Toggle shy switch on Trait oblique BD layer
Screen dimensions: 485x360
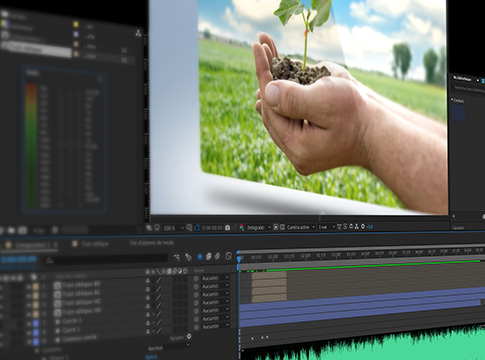(x=148, y=281)
